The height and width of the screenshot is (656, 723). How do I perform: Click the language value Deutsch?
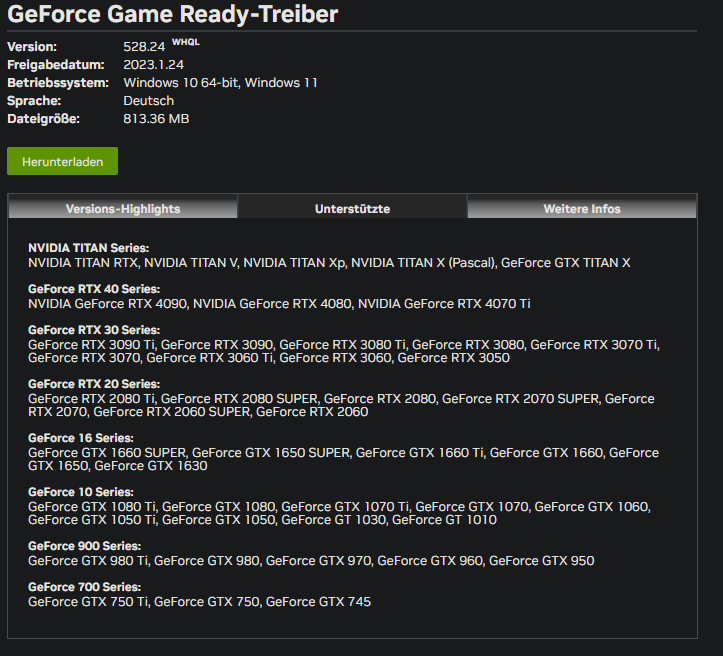coord(148,100)
